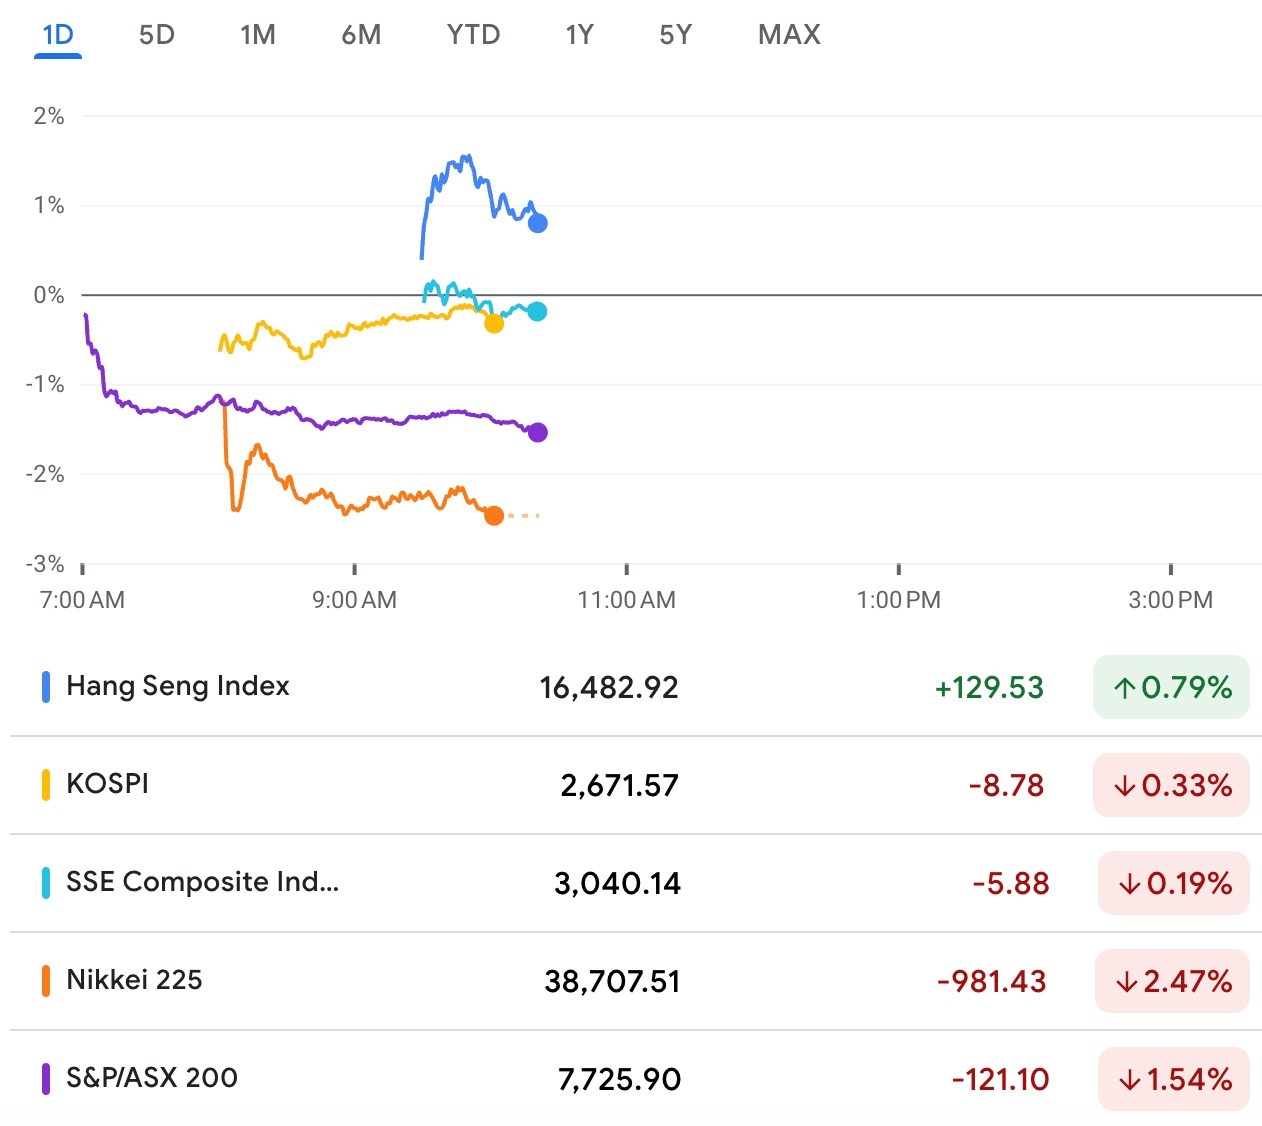
Task: Switch to the 1M time range
Action: click(x=258, y=35)
